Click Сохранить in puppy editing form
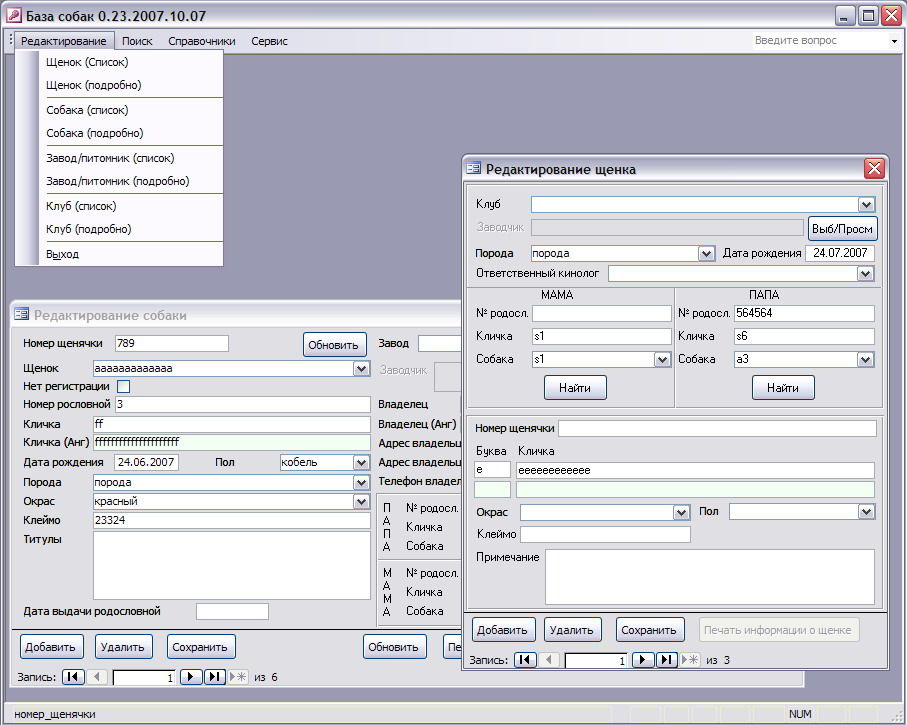The height and width of the screenshot is (725, 907). pyautogui.click(x=650, y=630)
